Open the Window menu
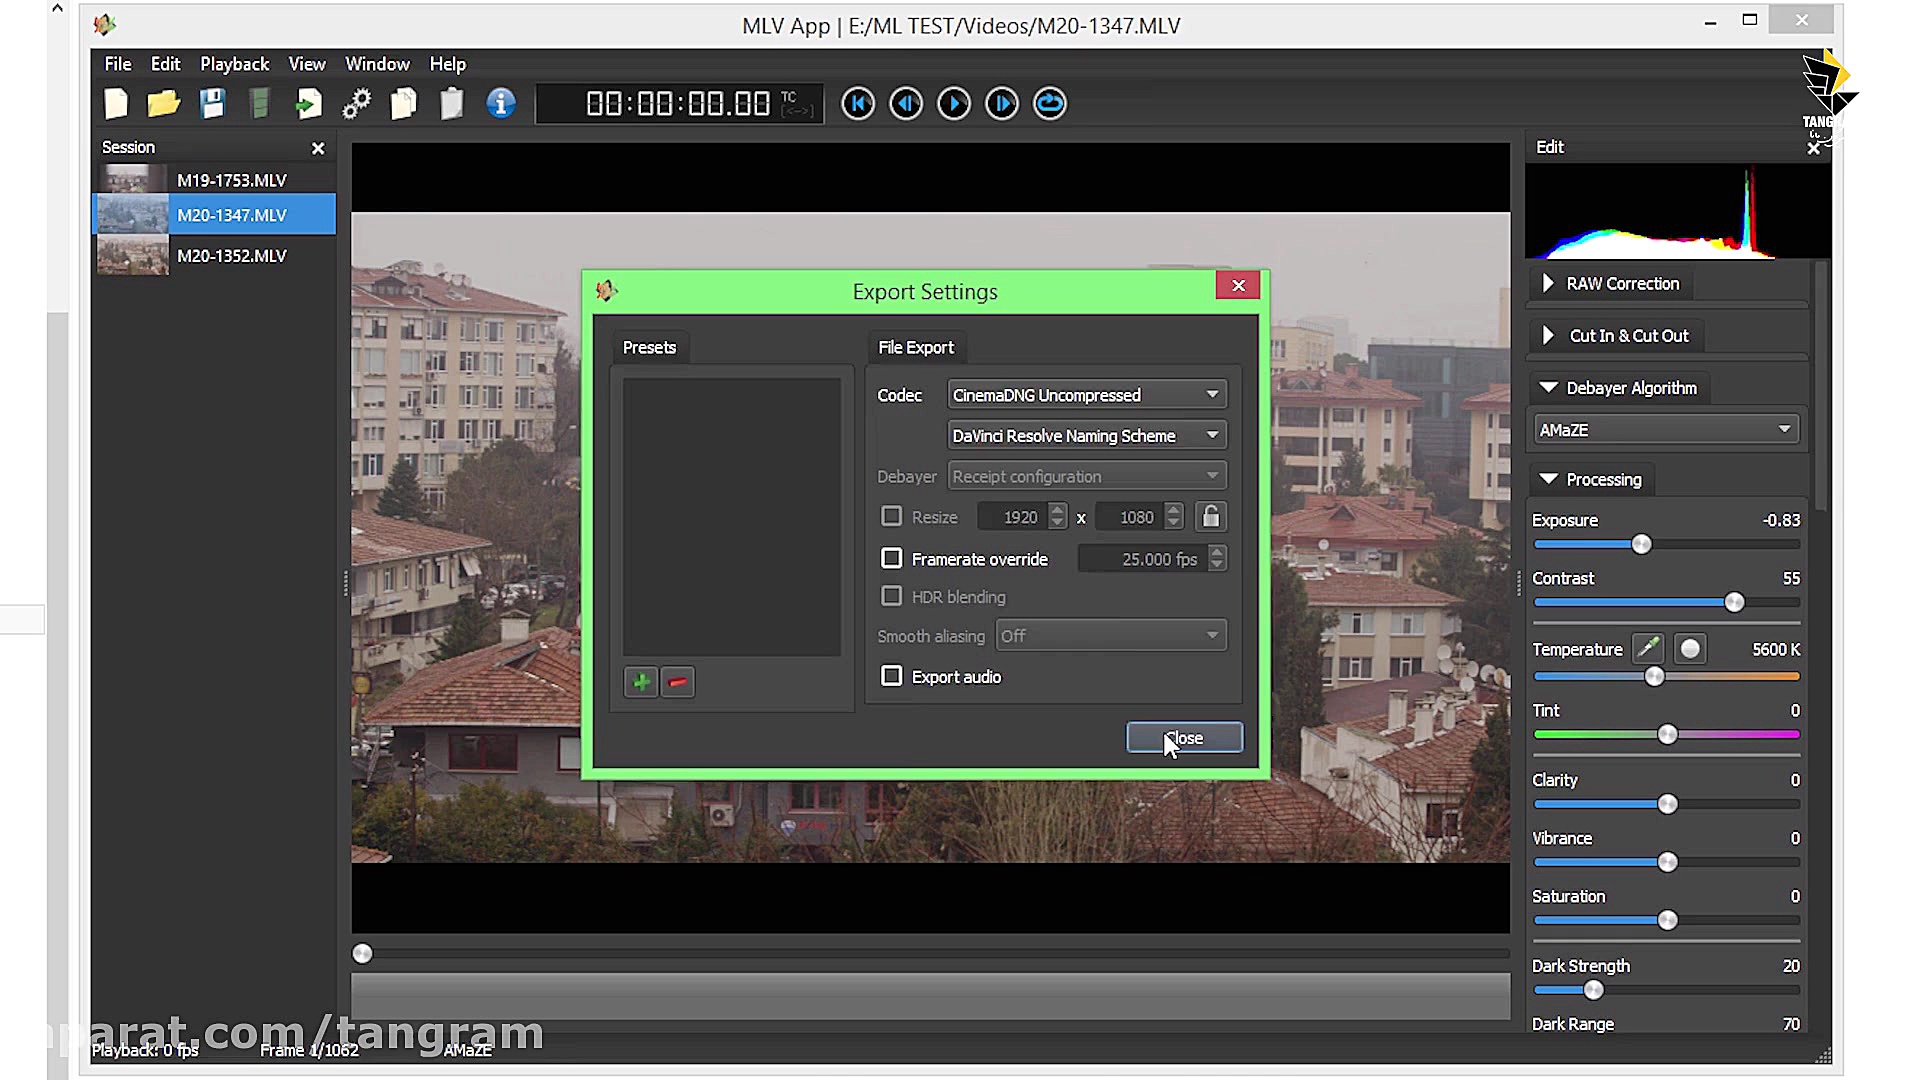Image resolution: width=1920 pixels, height=1080 pixels. 377,64
